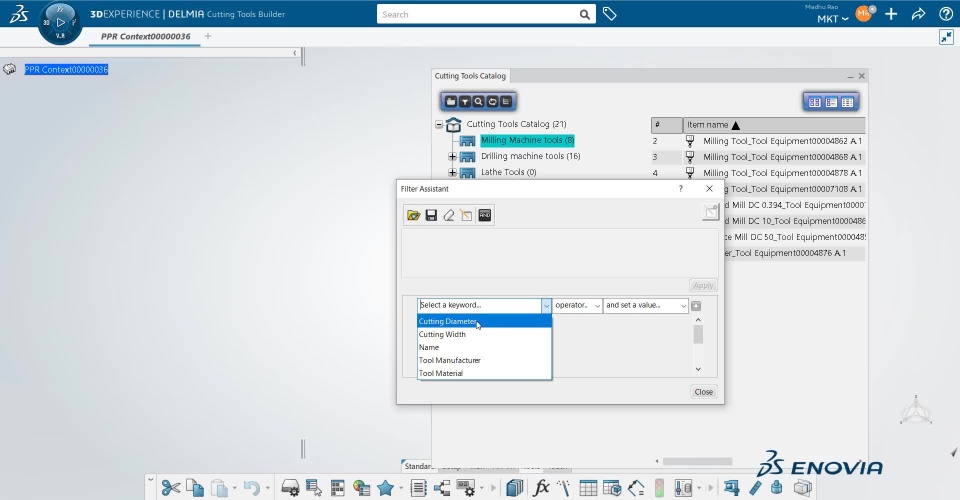Click the traffic light check icon
Image resolution: width=960 pixels, height=500 pixels.
coord(659,488)
